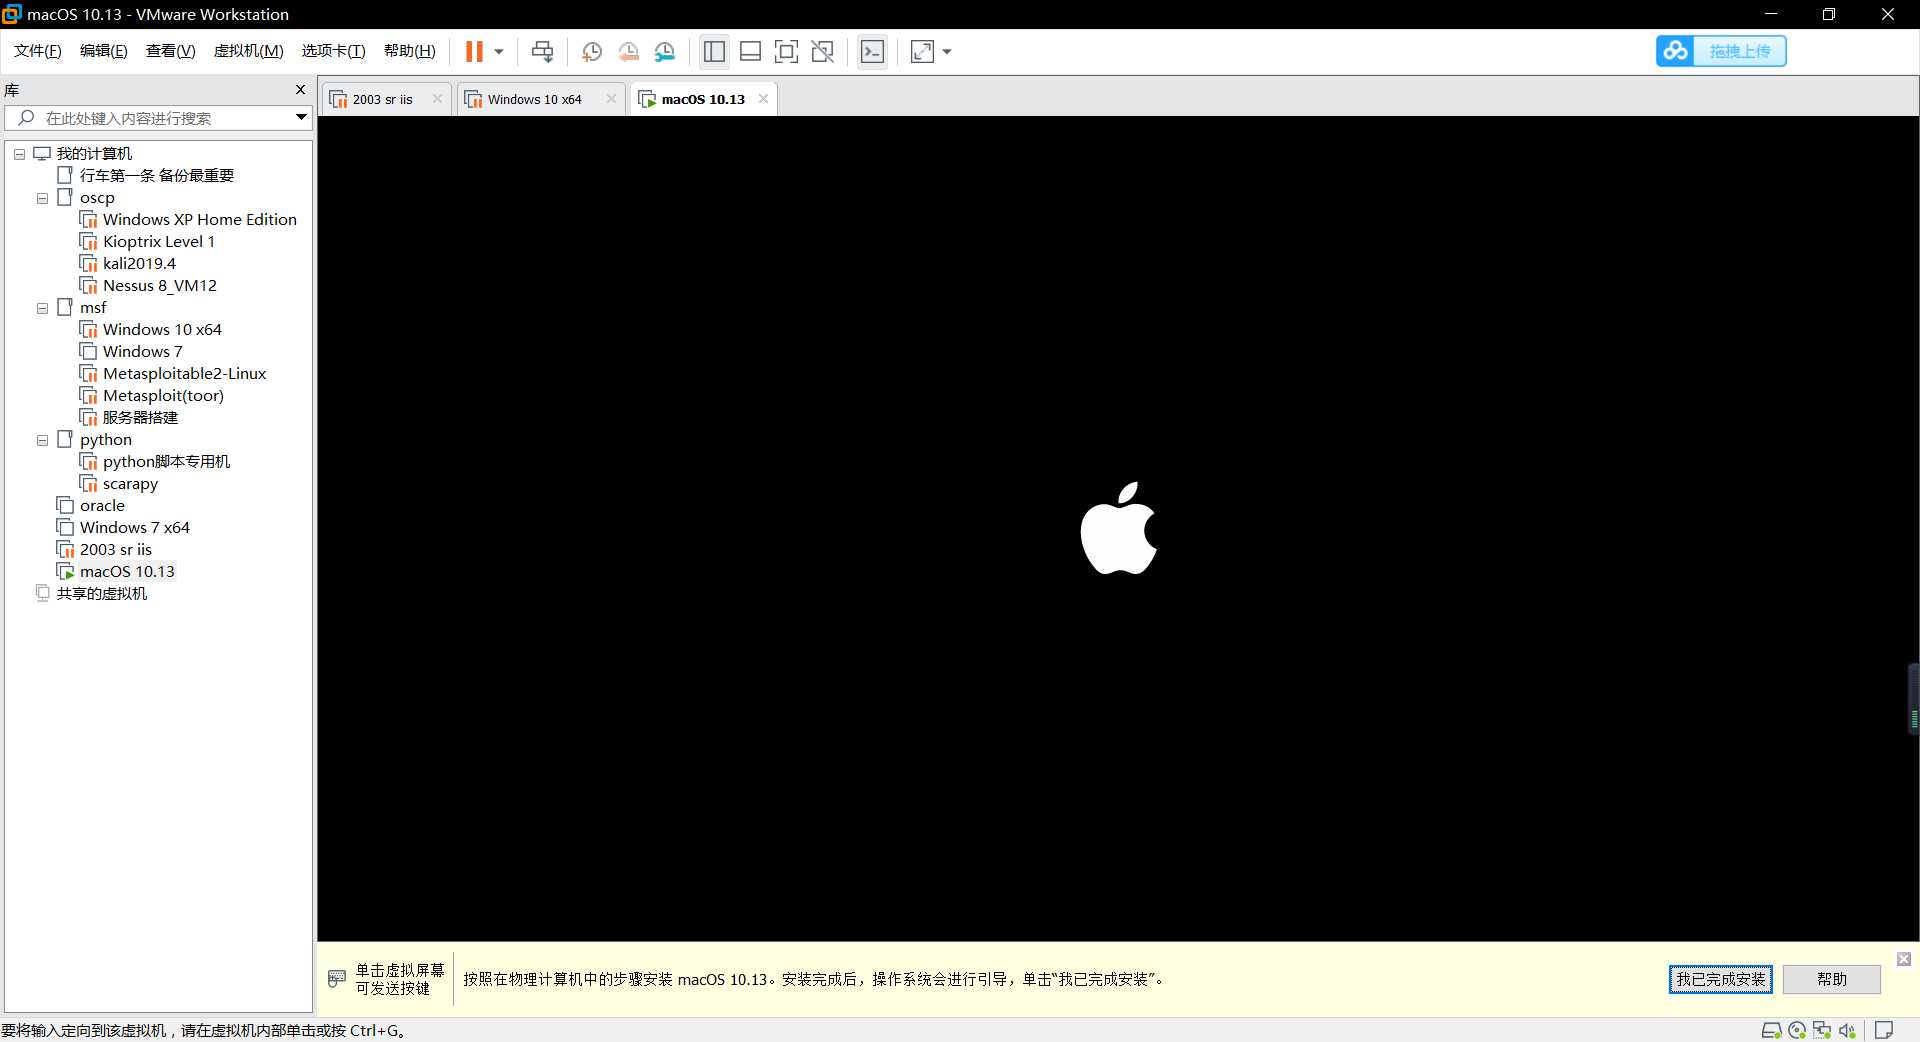Select Nessus 8_VM12 VM
This screenshot has width=1920, height=1042.
[x=159, y=285]
